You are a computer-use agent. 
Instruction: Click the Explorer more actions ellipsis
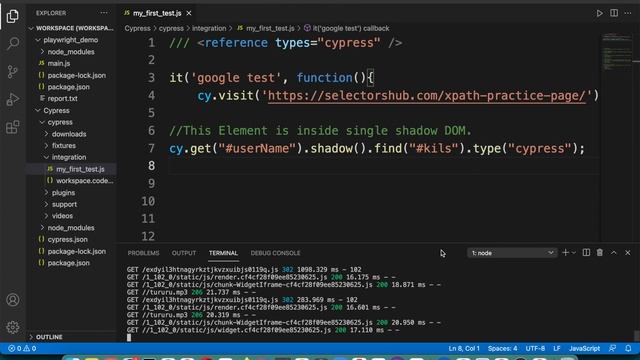(x=104, y=13)
